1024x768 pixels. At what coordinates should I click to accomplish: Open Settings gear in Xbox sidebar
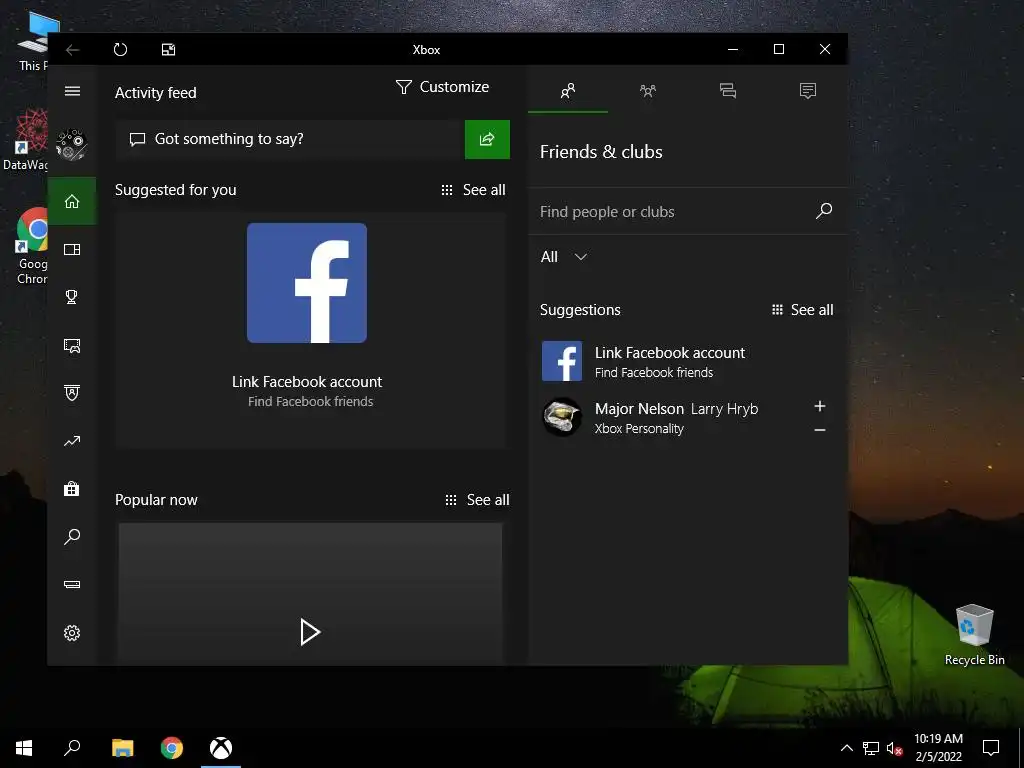tap(72, 633)
